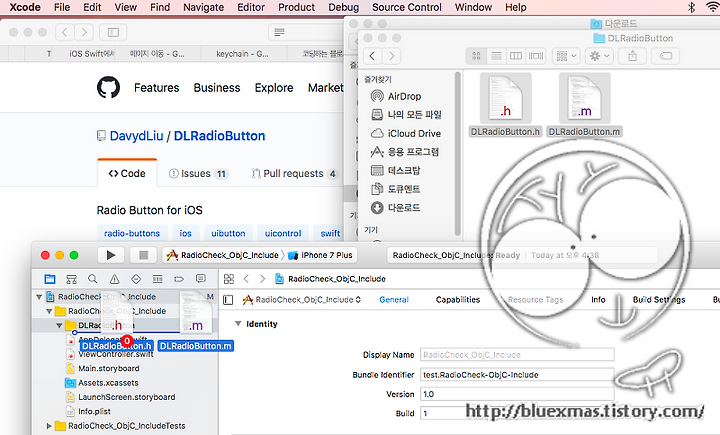The height and width of the screenshot is (435, 720).
Task: Open the Xcode Editor menu
Action: click(x=251, y=7)
